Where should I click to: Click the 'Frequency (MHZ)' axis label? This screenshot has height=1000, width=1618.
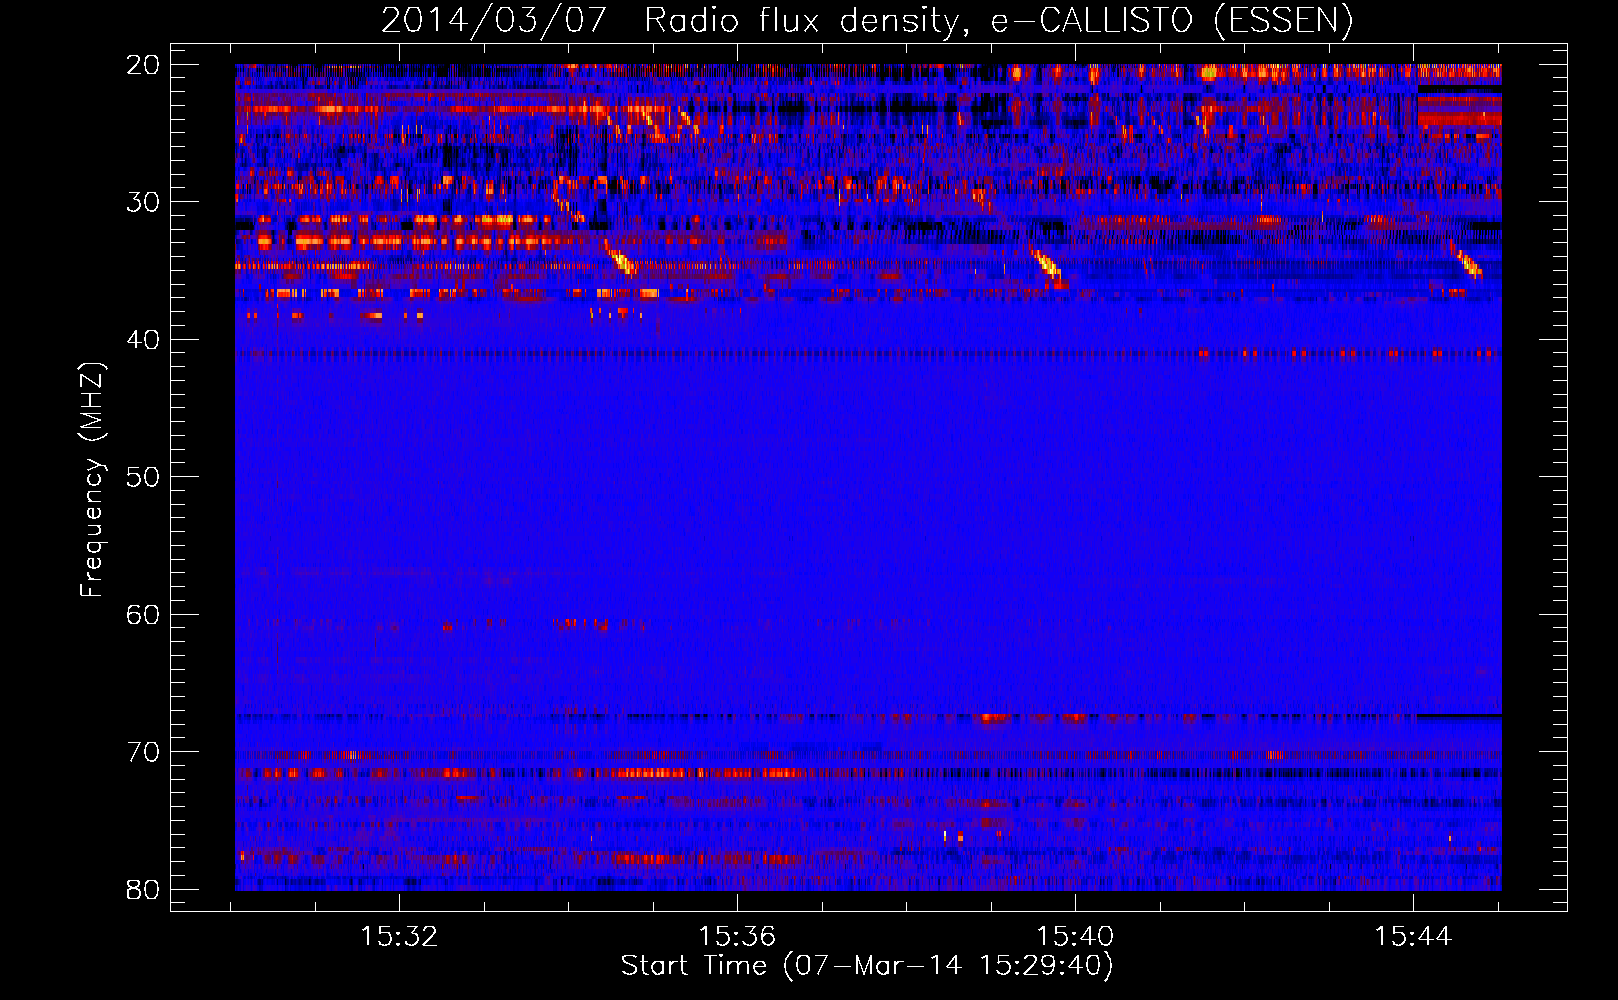click(x=92, y=479)
